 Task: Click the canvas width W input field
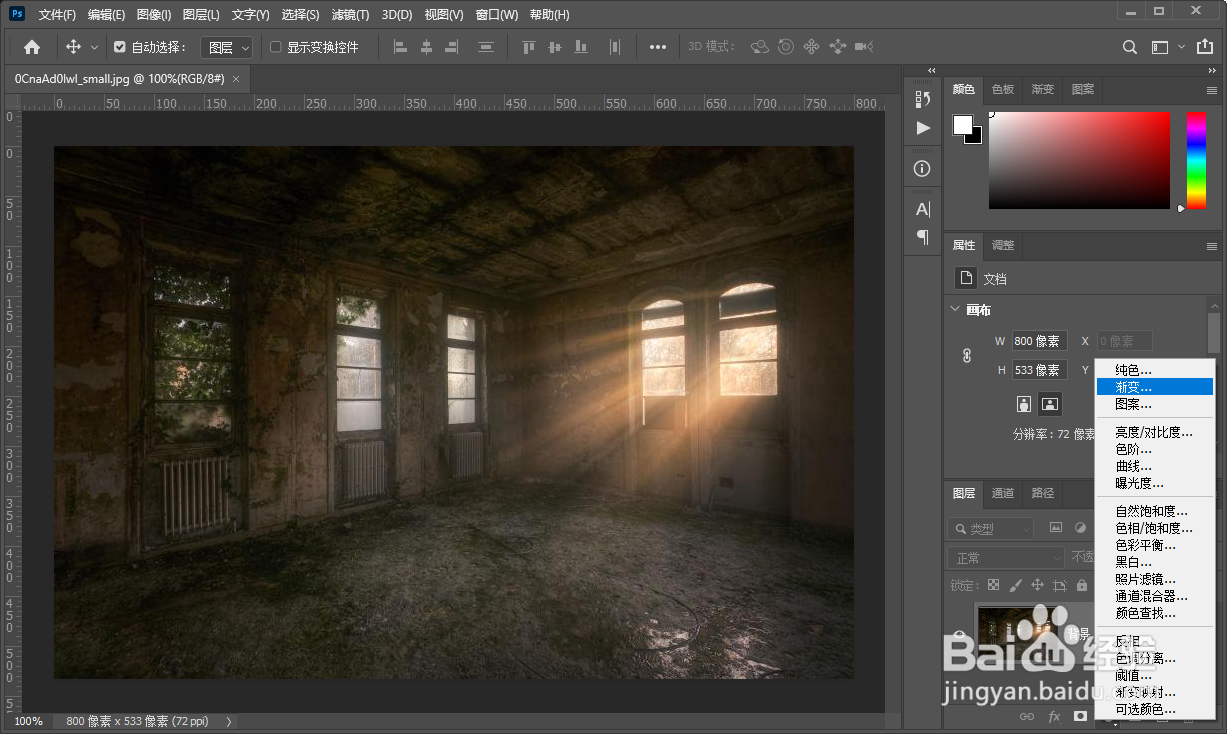tap(1040, 341)
